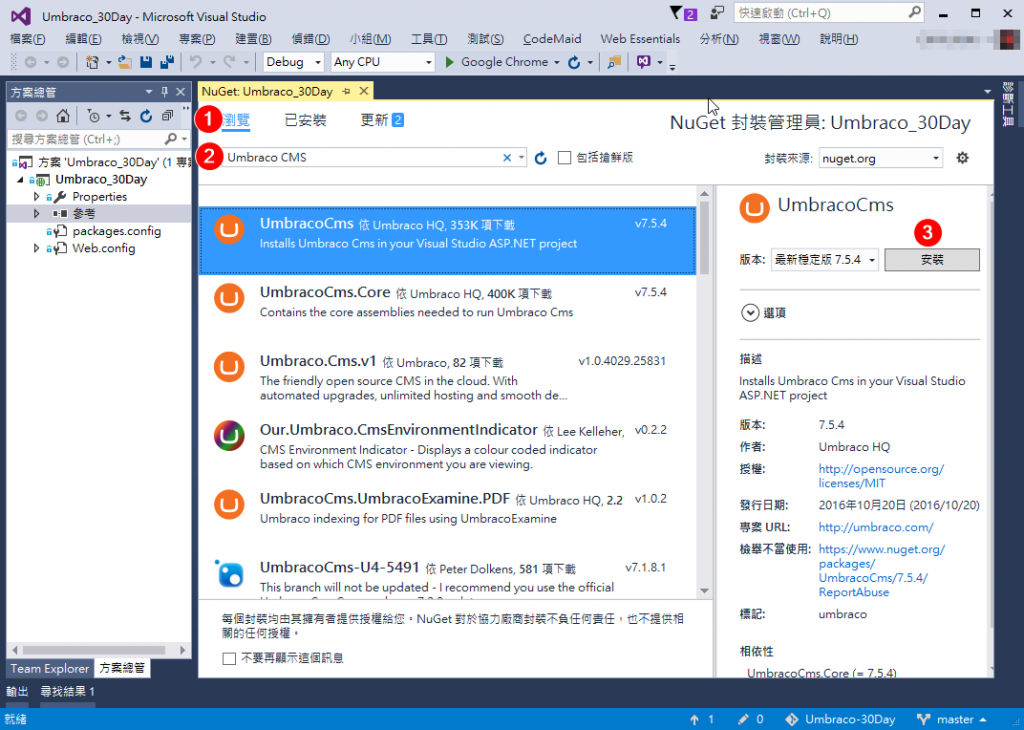Click the Undo toolbar arrow

(195, 62)
